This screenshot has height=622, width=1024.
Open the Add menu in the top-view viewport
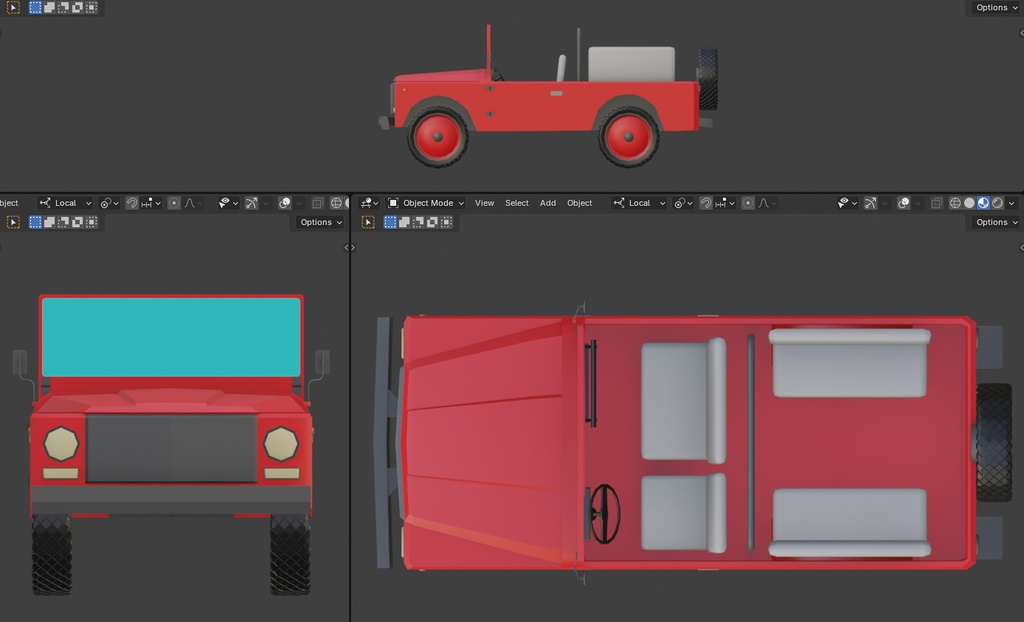[548, 203]
